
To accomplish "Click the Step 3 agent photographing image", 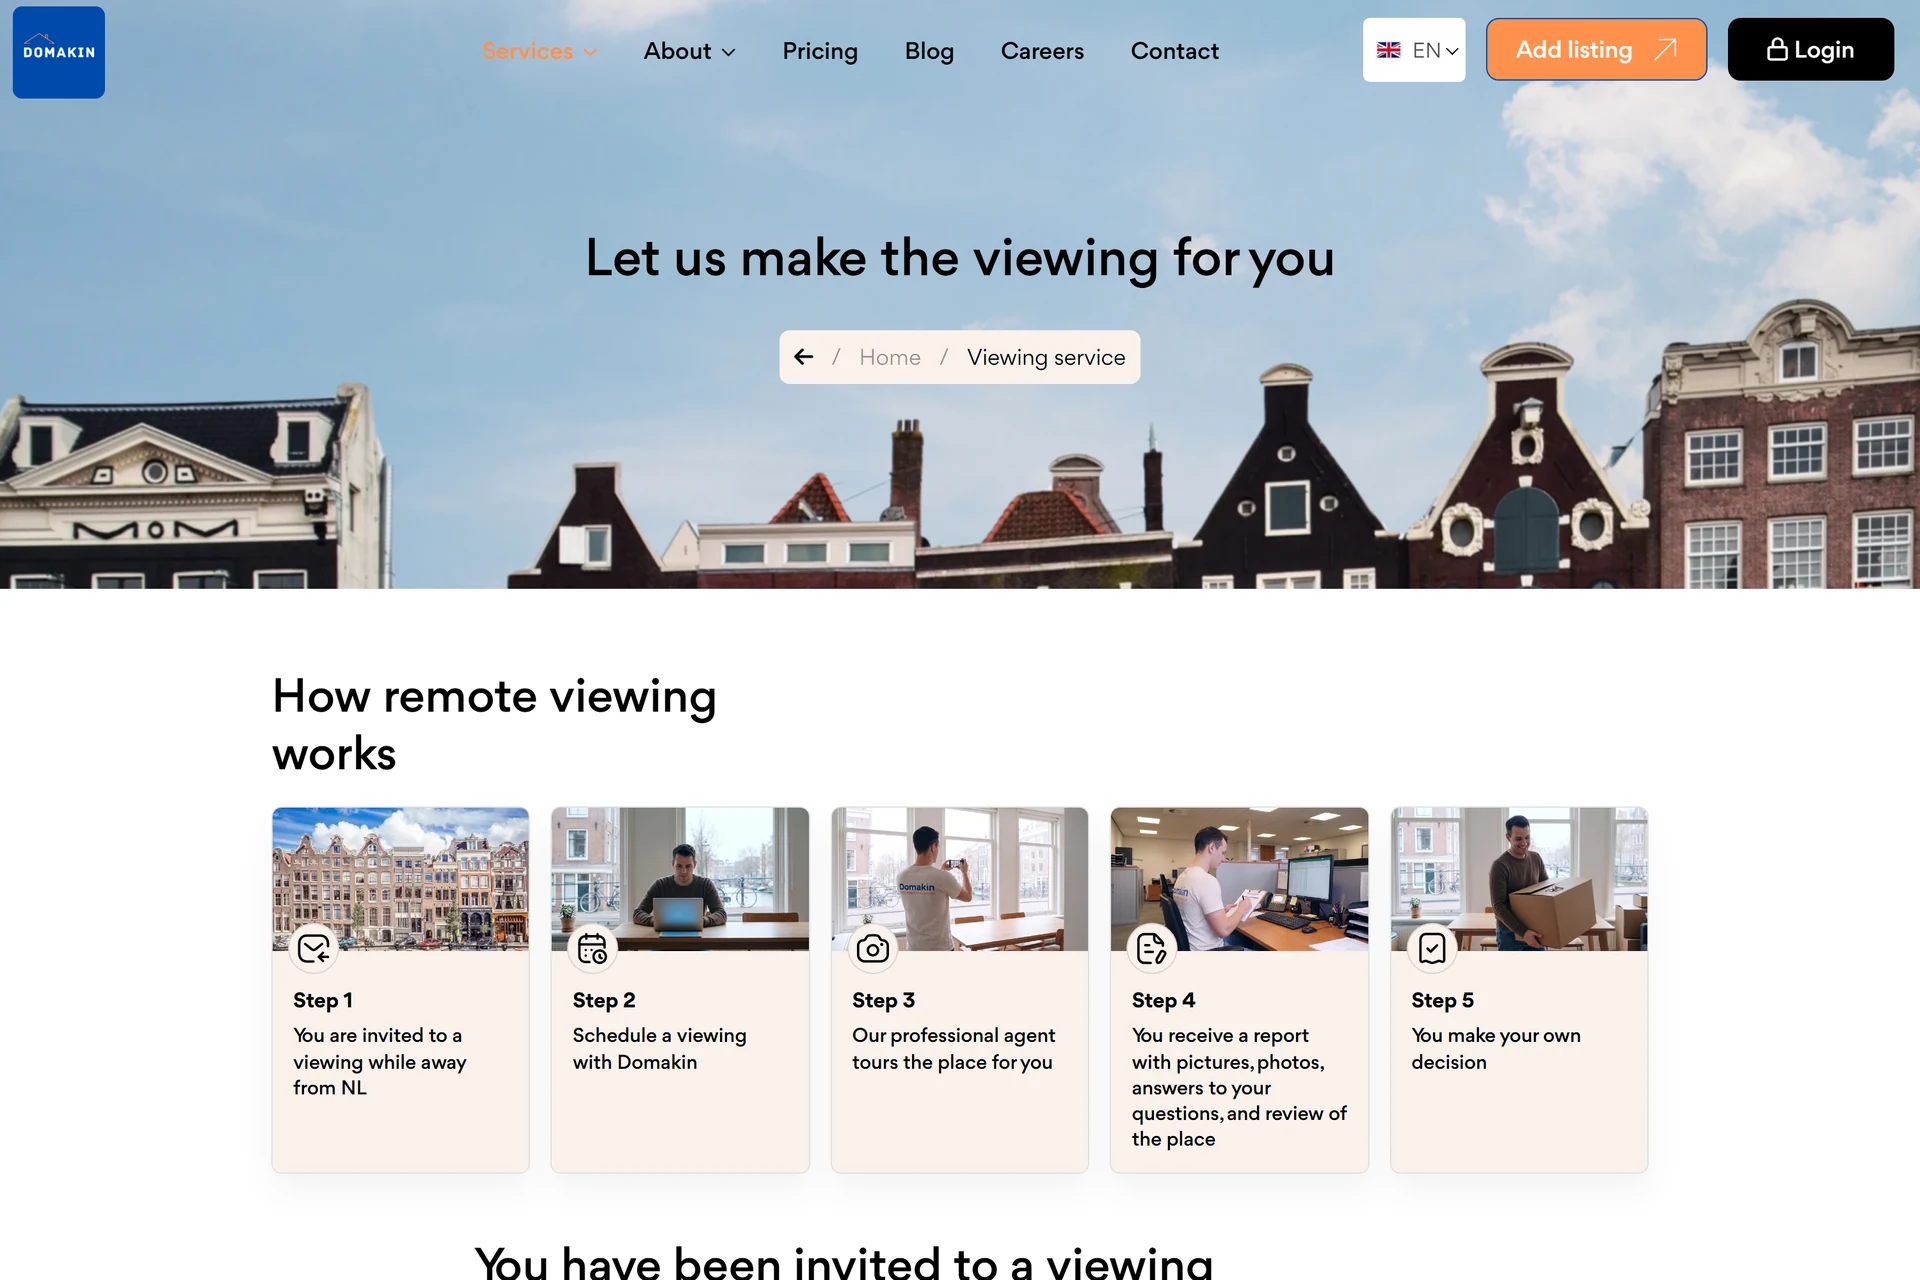I will click(x=960, y=878).
